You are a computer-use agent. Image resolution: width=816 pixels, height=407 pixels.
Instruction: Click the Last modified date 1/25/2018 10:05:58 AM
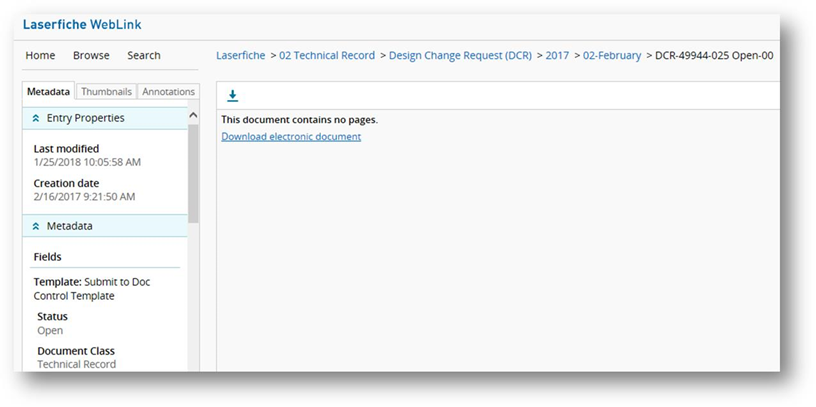87,162
